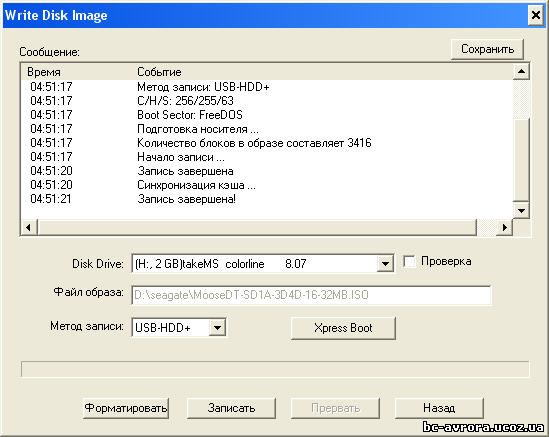
Task: Click the horizontal scroll left arrow
Action: tap(29, 227)
